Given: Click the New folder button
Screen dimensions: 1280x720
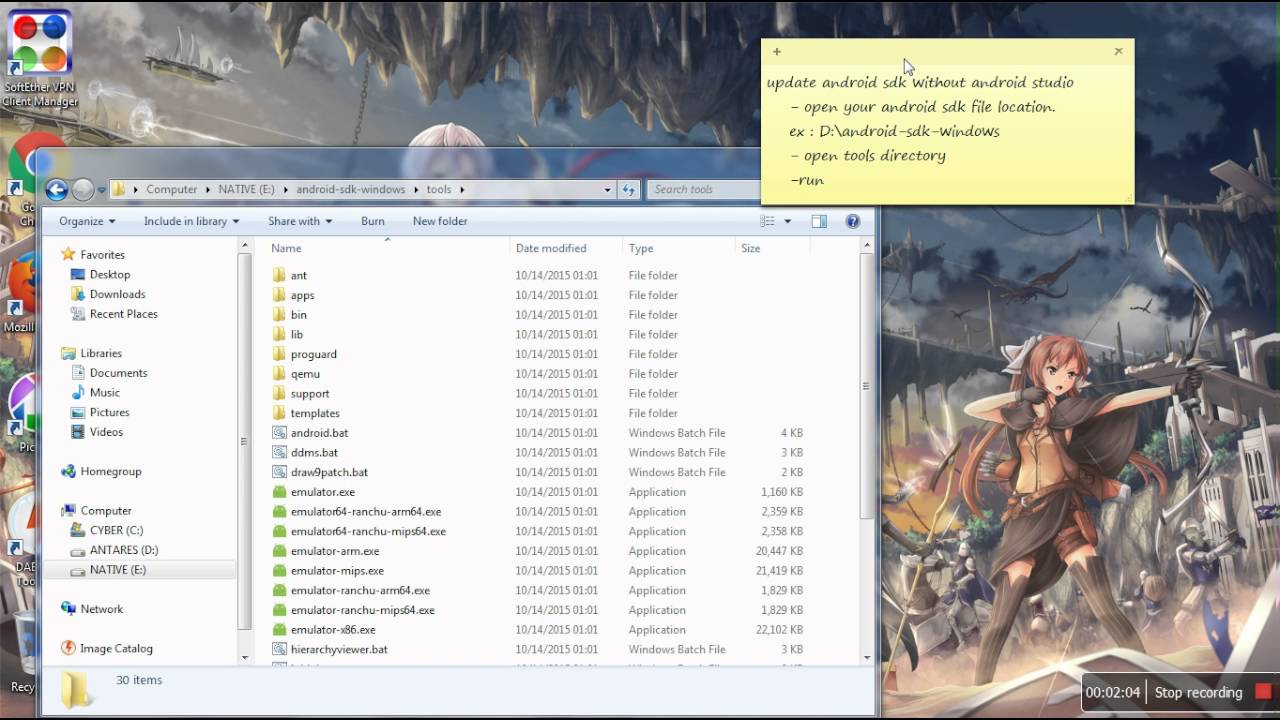Looking at the screenshot, I should coord(440,221).
